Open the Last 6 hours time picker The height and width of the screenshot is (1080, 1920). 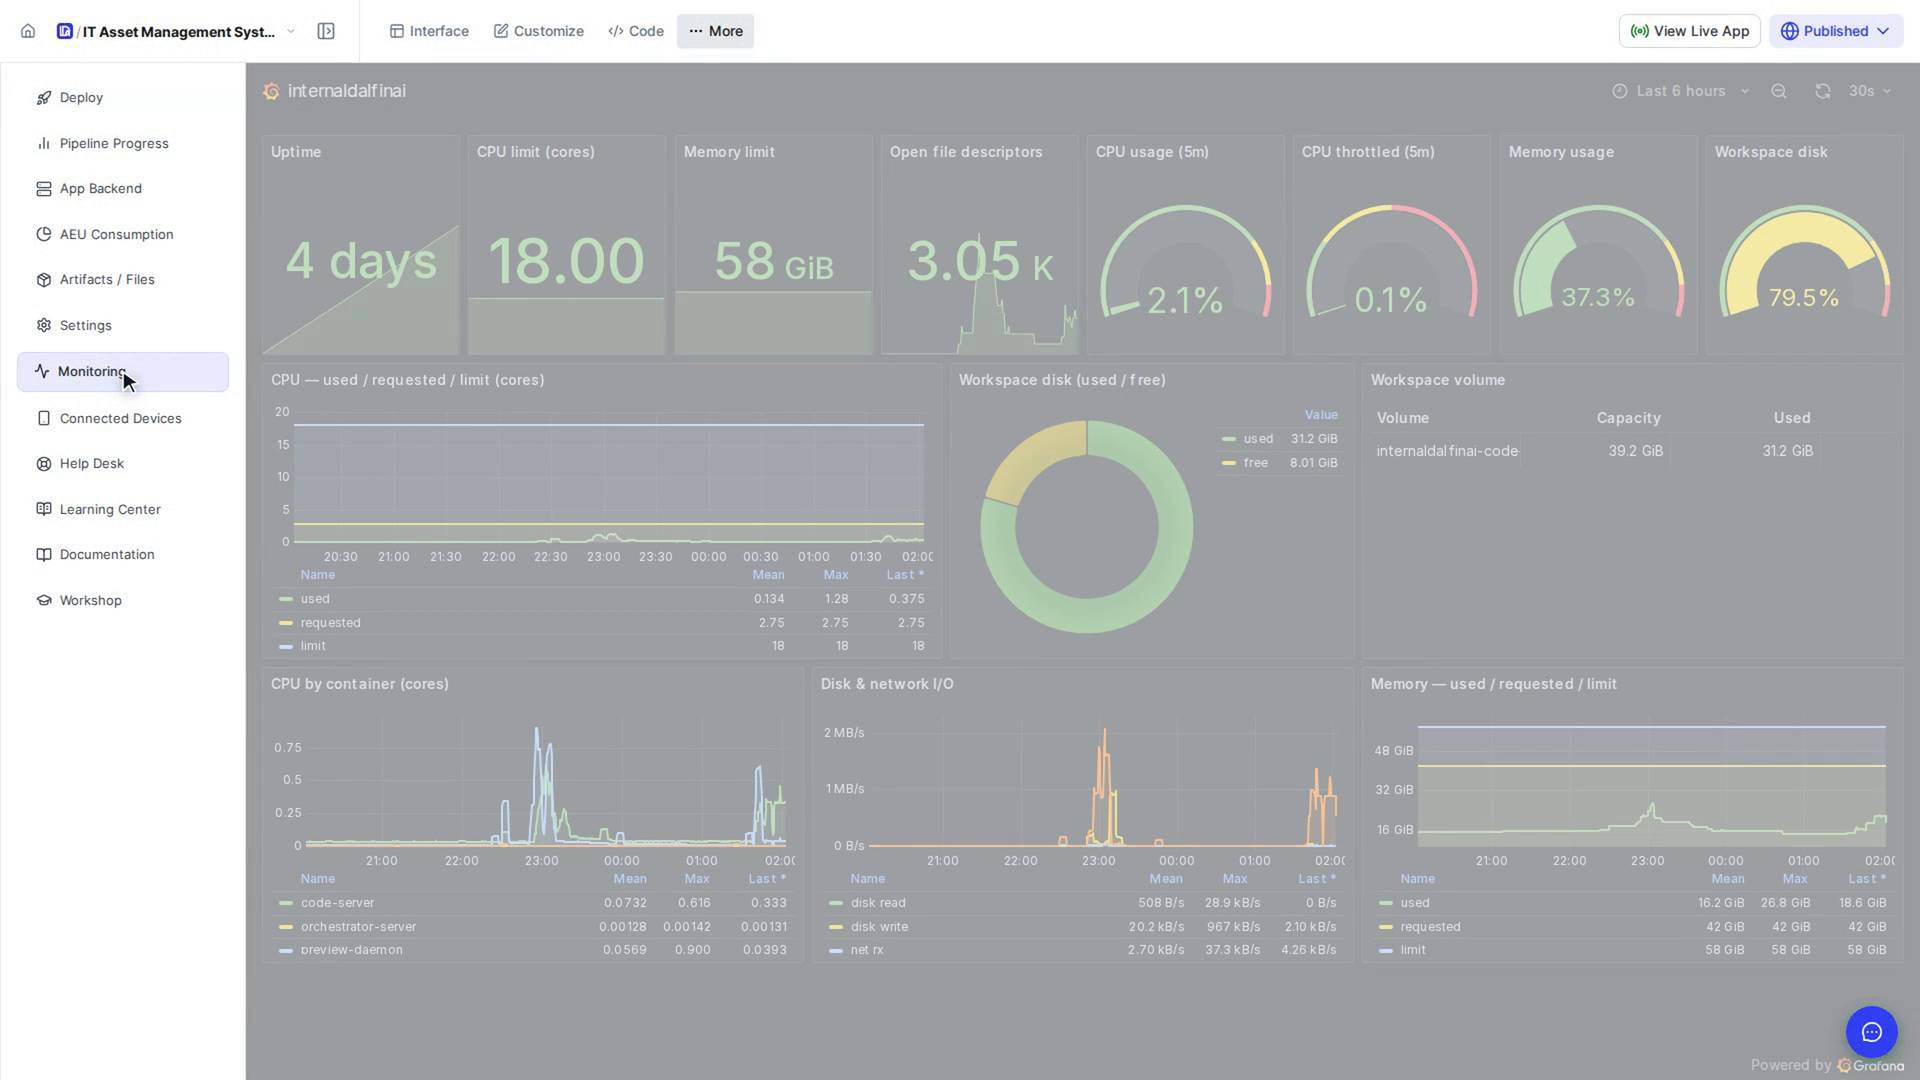pos(1681,91)
